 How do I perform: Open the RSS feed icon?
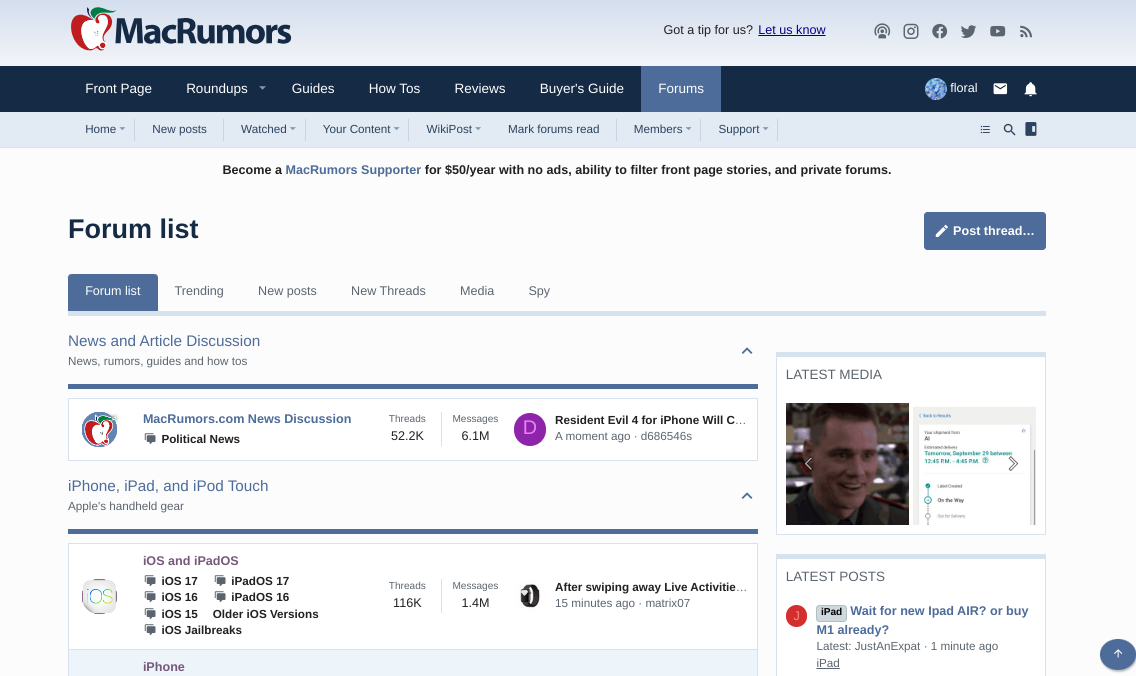point(1026,31)
